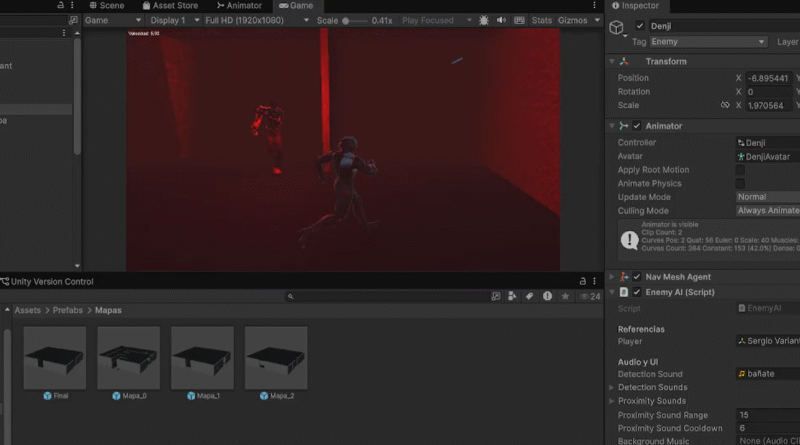Collapse the Enemy AI script component
This screenshot has width=800, height=445.
click(612, 292)
